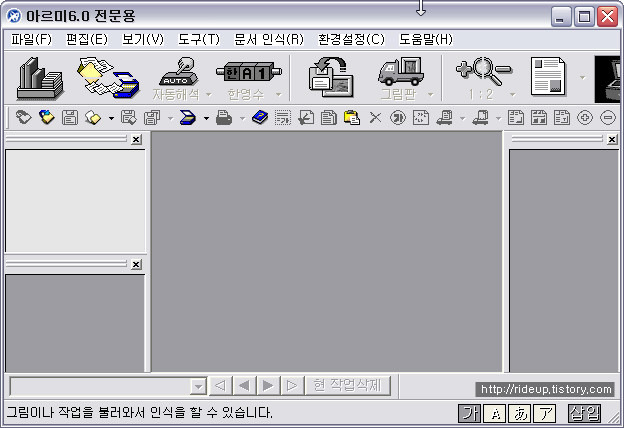Expand the 자동해석 dropdown arrow
Image resolution: width=624 pixels, height=428 pixels.
(x=209, y=95)
